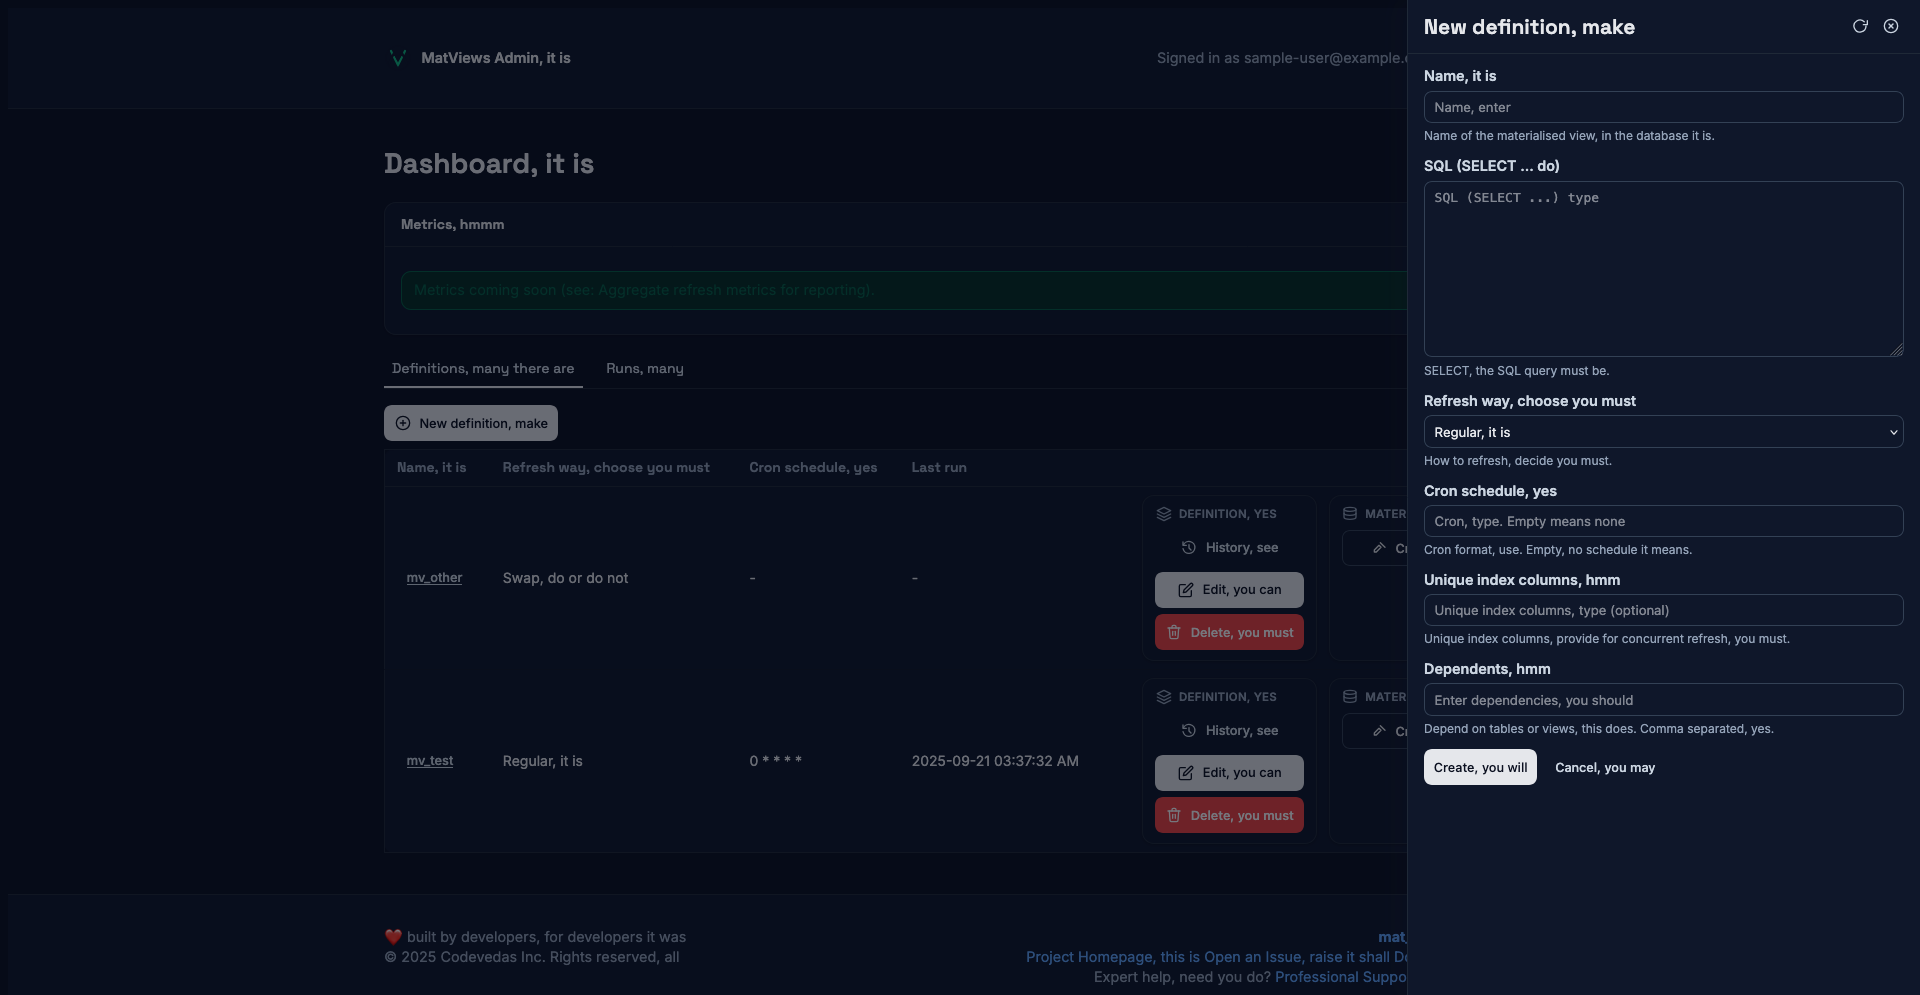
Task: Click the History icon for mv_other
Action: pos(1189,548)
